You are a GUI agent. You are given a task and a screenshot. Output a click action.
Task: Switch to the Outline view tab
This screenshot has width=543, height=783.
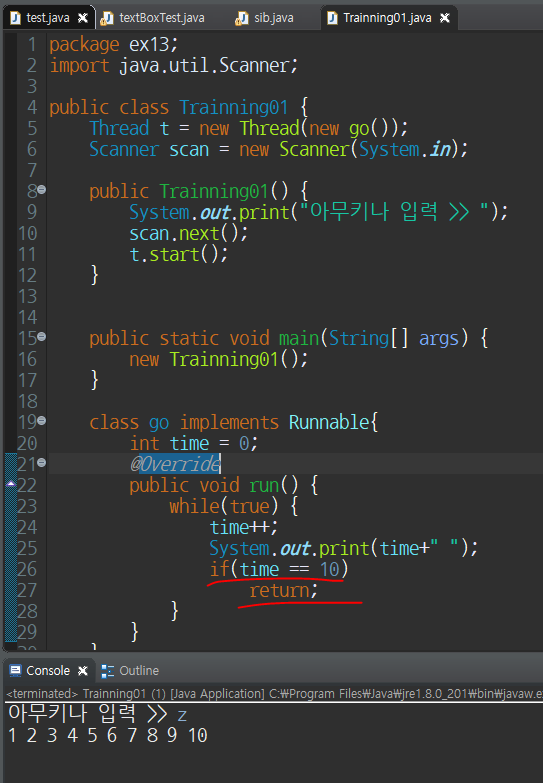point(130,671)
